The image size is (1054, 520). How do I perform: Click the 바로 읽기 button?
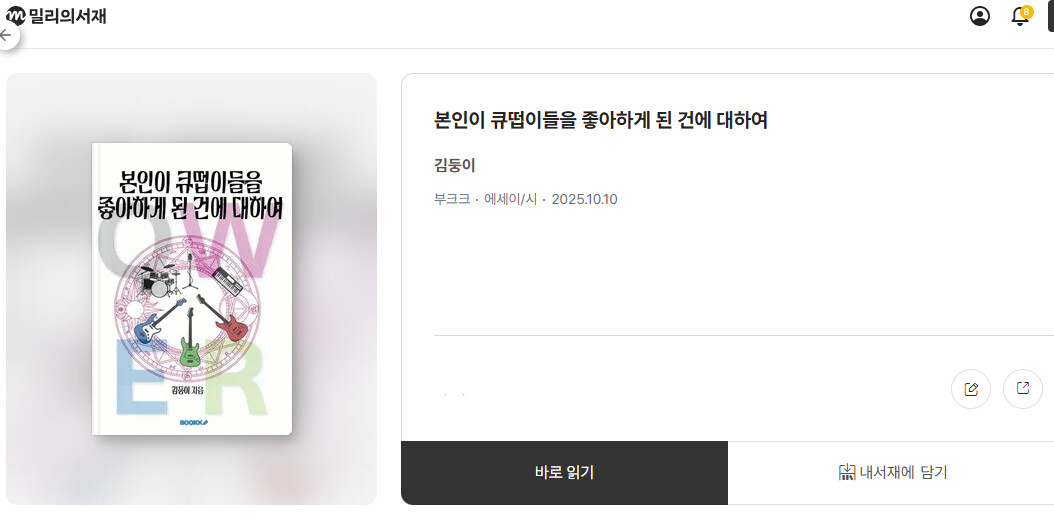(x=564, y=473)
